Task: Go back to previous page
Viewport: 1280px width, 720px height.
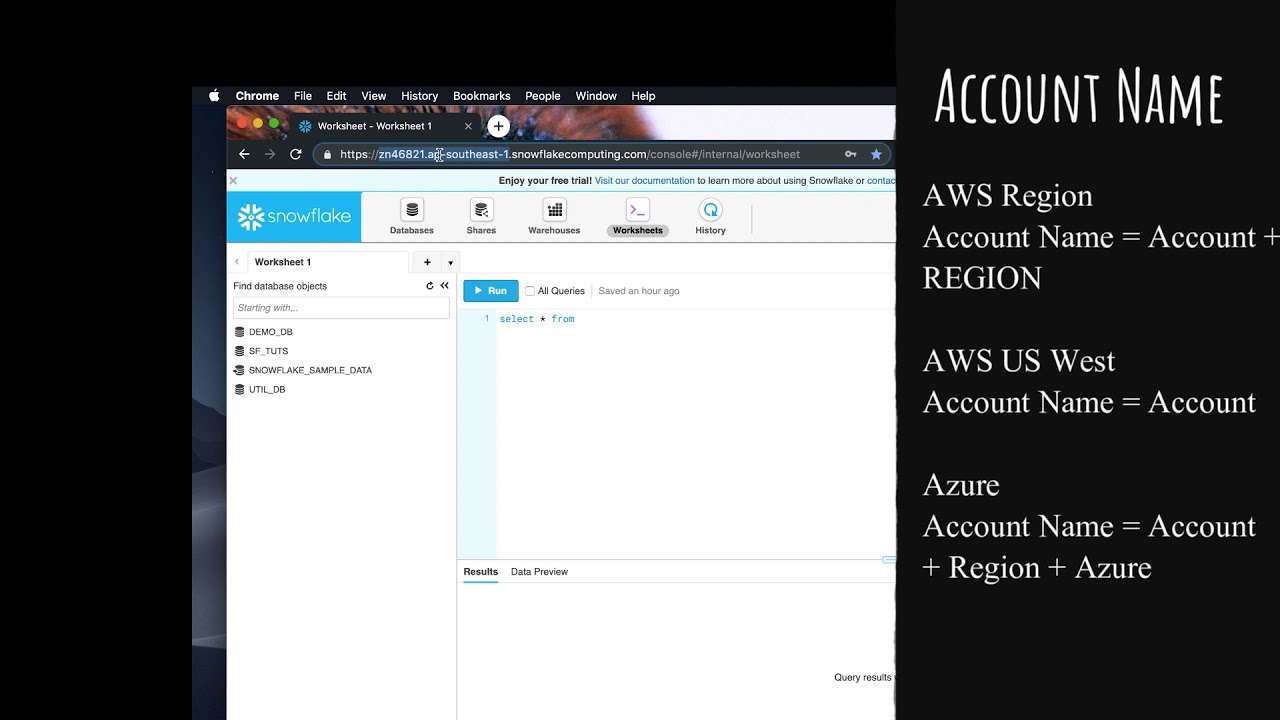Action: point(244,154)
